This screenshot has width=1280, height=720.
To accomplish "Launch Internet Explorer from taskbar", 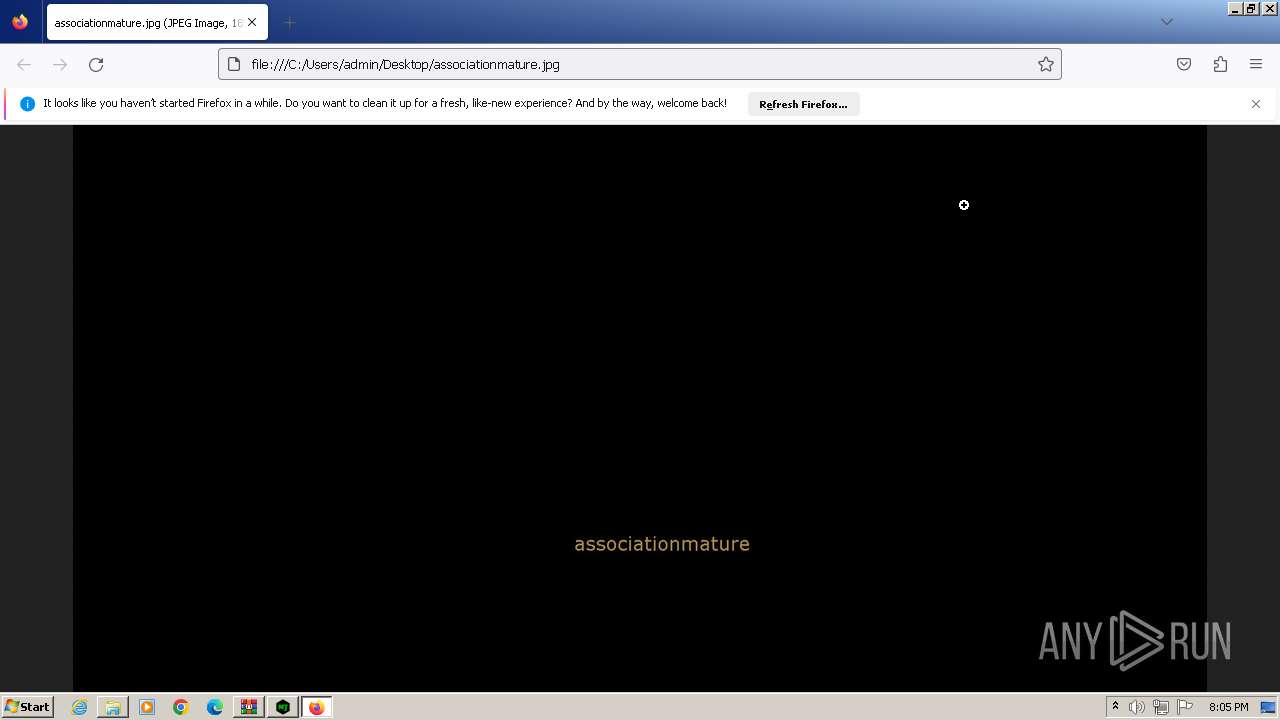I will [x=79, y=707].
